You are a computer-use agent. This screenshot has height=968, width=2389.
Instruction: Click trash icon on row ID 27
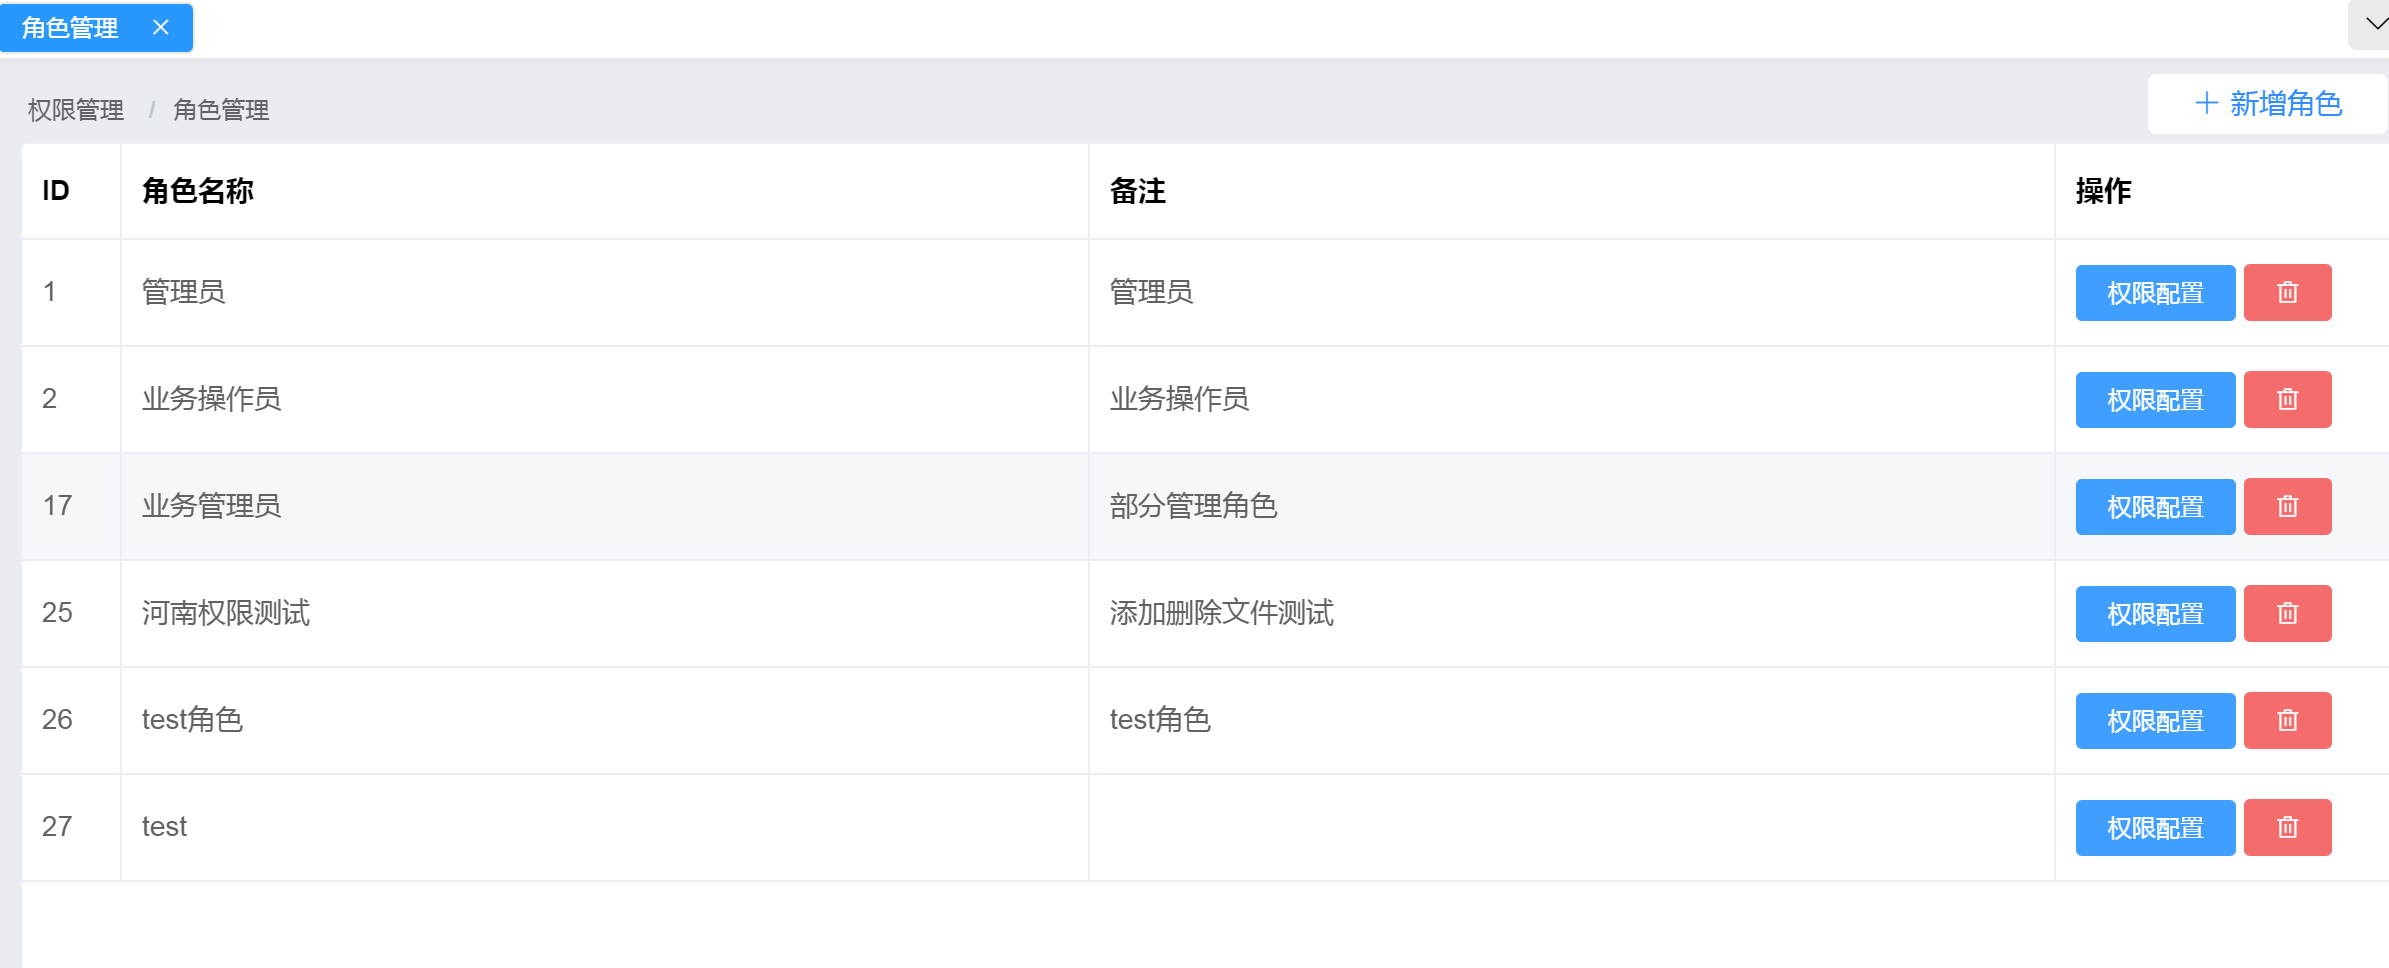pos(2287,827)
